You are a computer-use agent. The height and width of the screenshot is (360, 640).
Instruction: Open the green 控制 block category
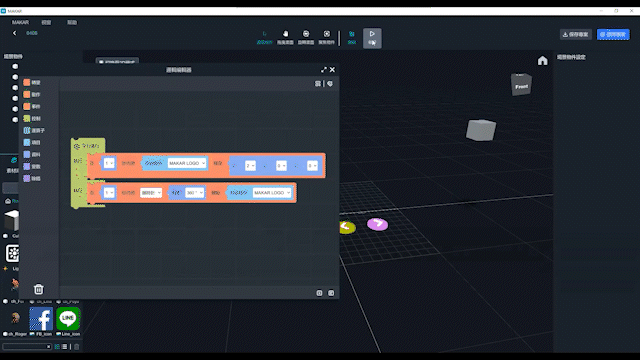click(32, 118)
